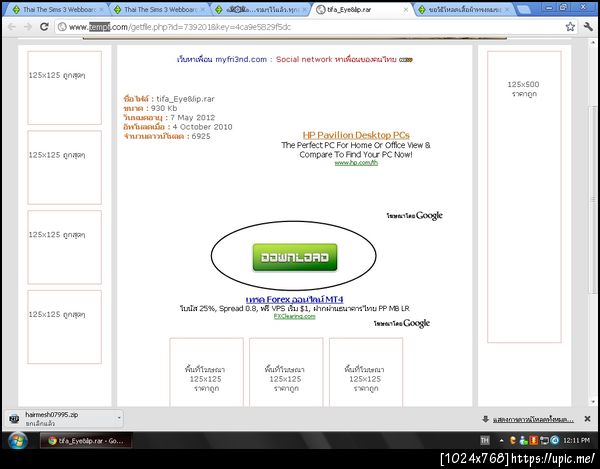
Task: Reload the page with refresh icon
Action: pyautogui.click(x=44, y=26)
